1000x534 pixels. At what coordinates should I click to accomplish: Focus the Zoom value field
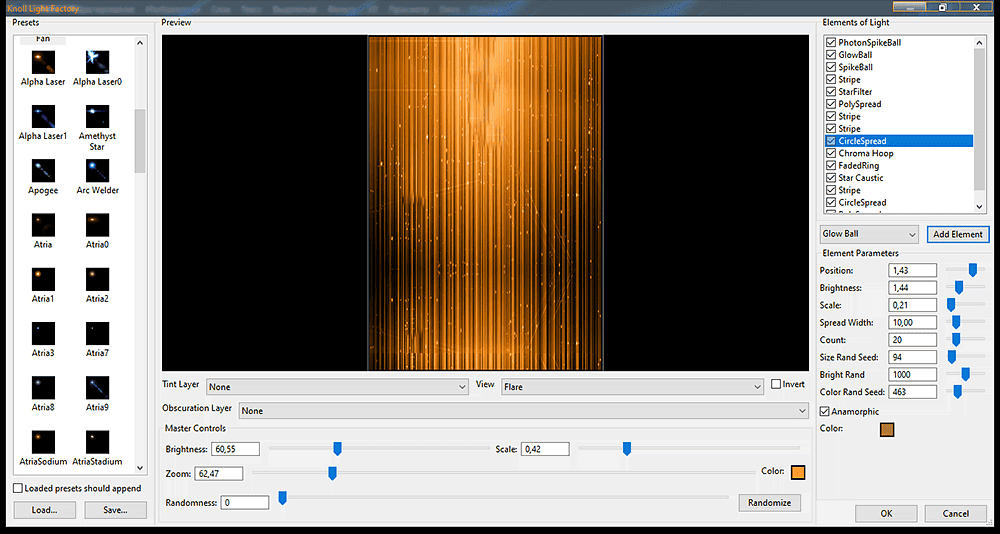click(x=219, y=473)
